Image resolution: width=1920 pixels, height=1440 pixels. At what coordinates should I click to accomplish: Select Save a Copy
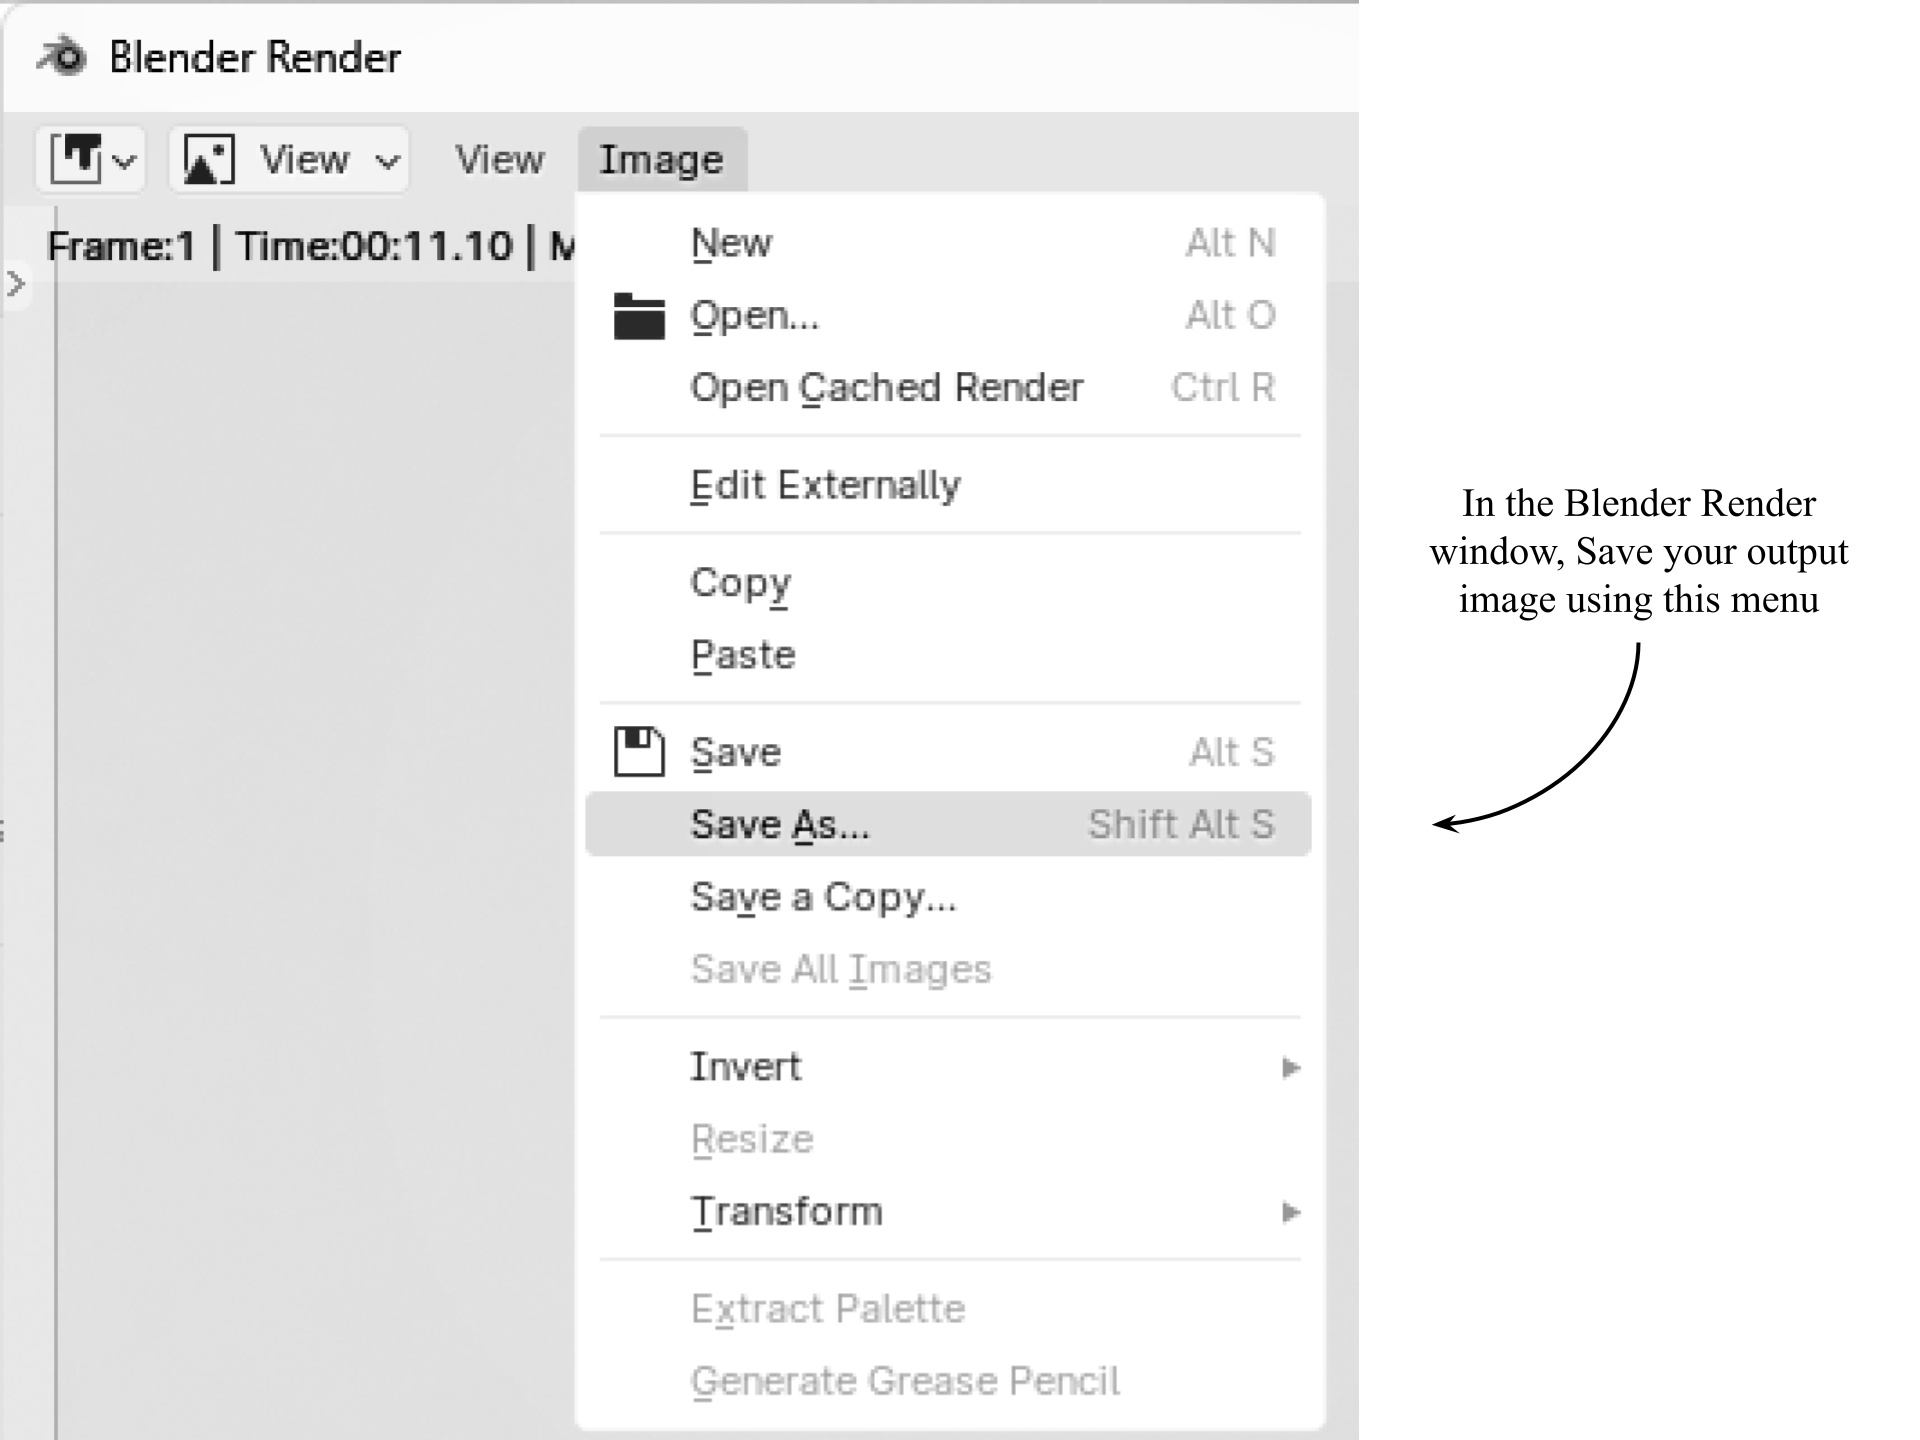point(822,897)
